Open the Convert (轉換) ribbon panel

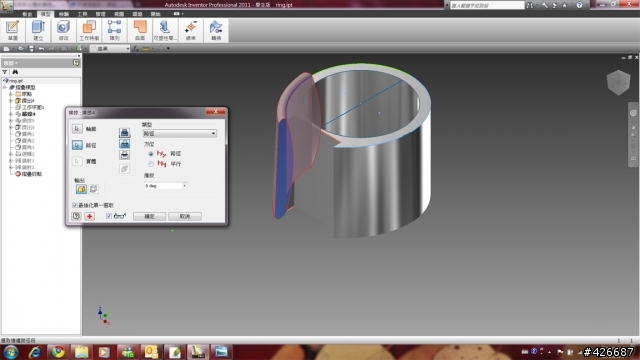[216, 30]
